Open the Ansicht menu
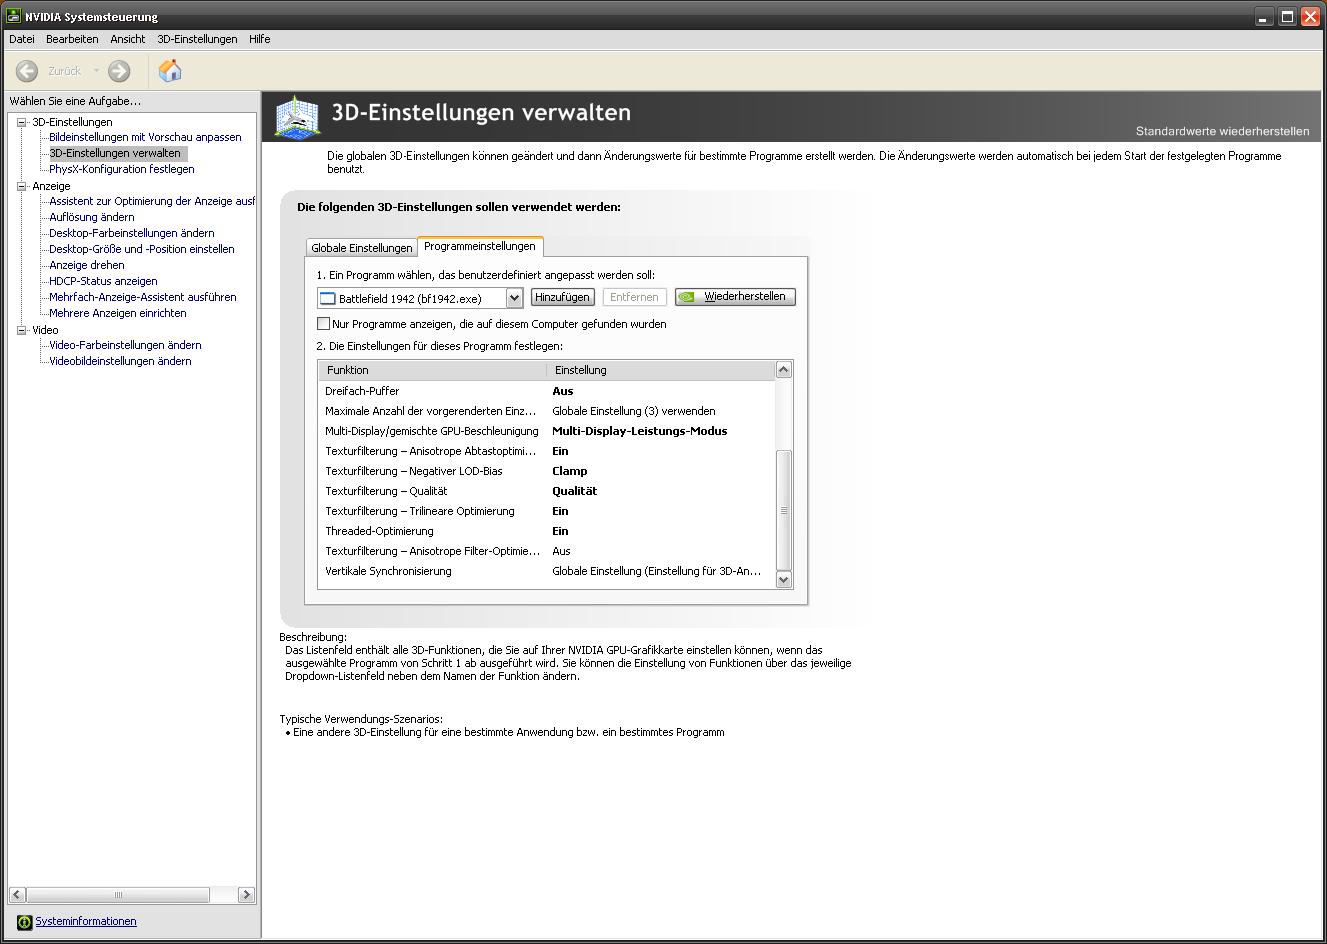The width and height of the screenshot is (1327, 944). click(x=128, y=39)
